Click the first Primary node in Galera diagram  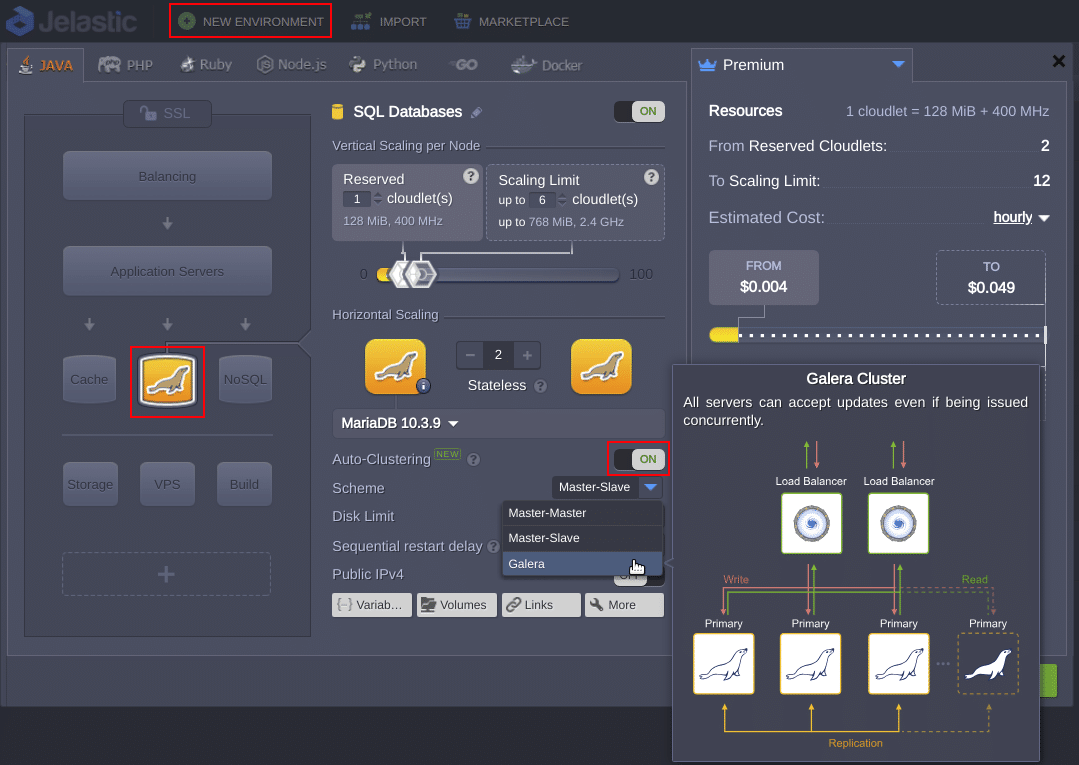(724, 664)
